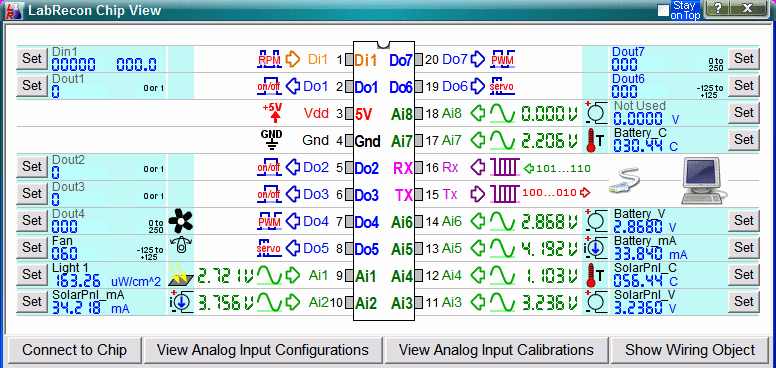Click the Din1 counter value 00000
The width and height of the screenshot is (776, 368).
point(74,64)
